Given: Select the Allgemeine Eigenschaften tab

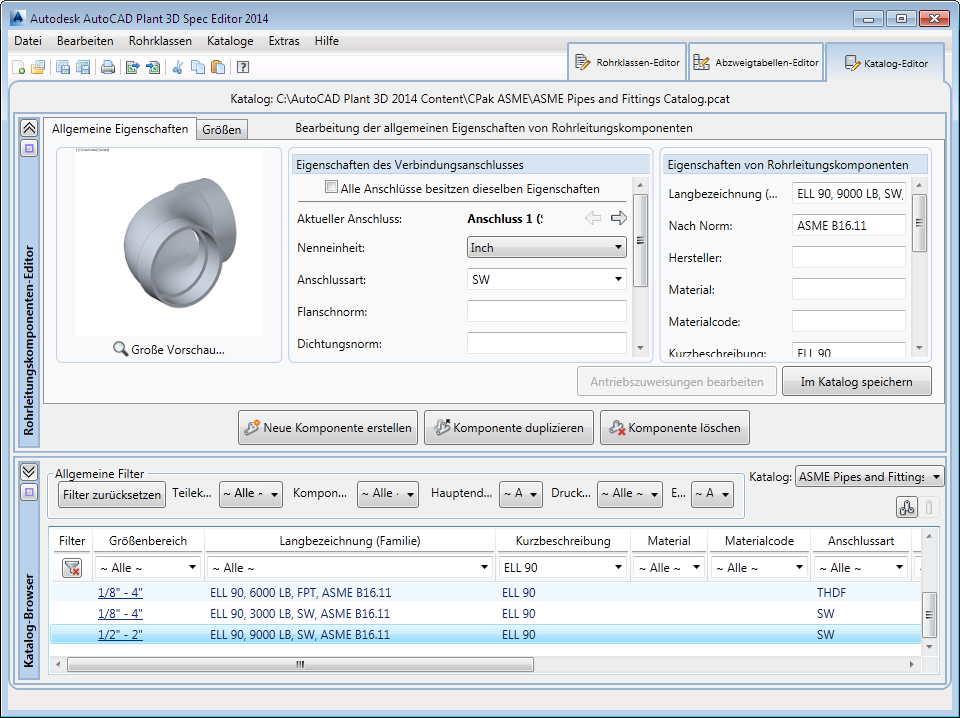Looking at the screenshot, I should (120, 129).
